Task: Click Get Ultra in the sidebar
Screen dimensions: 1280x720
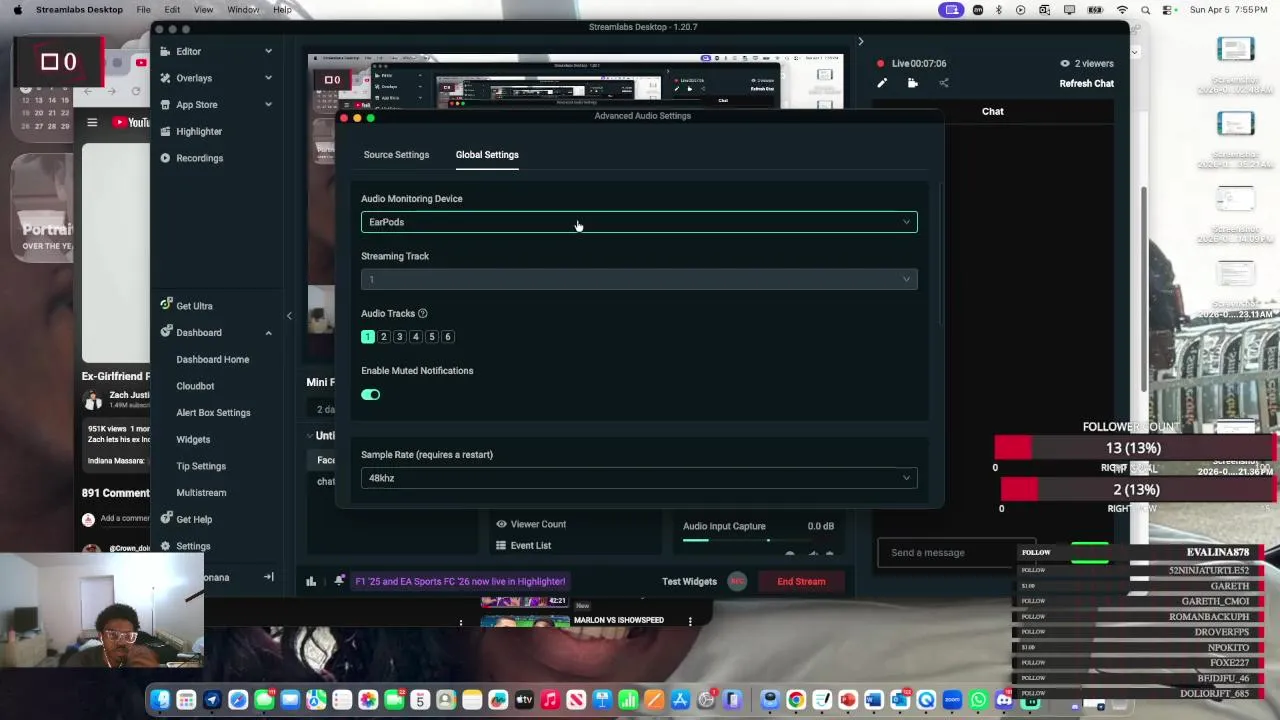Action: 194,306
